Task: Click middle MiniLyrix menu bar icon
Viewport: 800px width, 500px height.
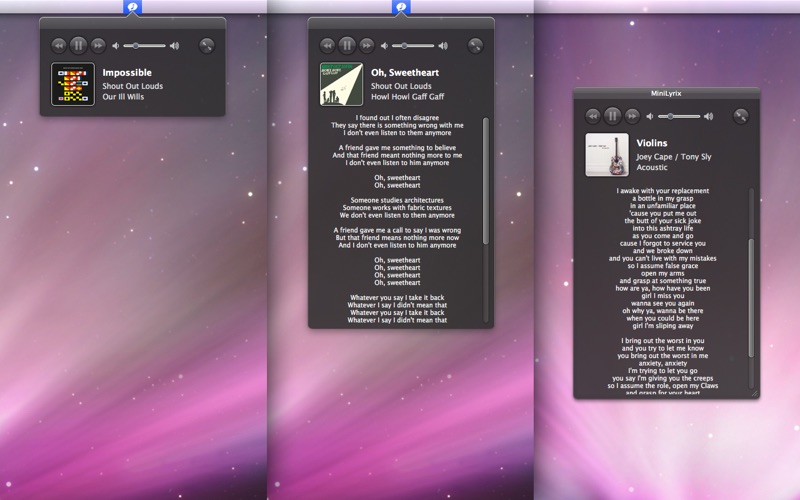Action: click(401, 7)
